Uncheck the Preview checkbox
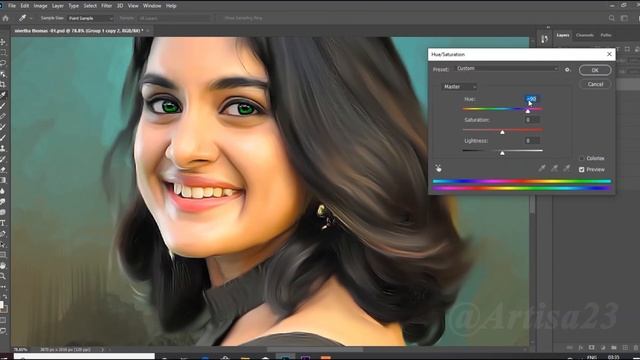The image size is (640, 360). pyautogui.click(x=582, y=169)
